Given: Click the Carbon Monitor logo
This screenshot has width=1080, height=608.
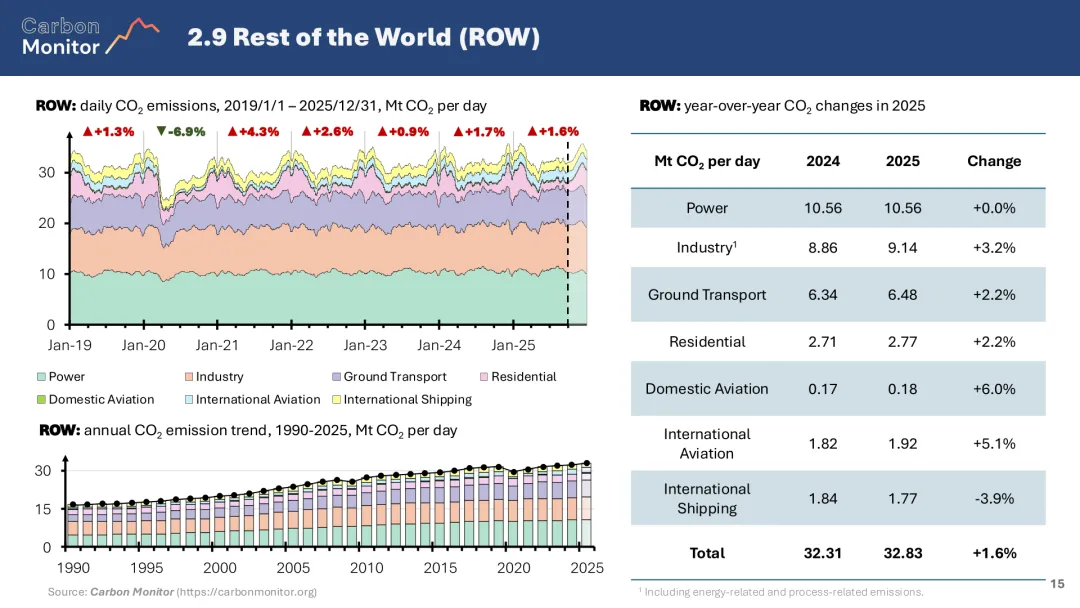Looking at the screenshot, I should (x=90, y=36).
